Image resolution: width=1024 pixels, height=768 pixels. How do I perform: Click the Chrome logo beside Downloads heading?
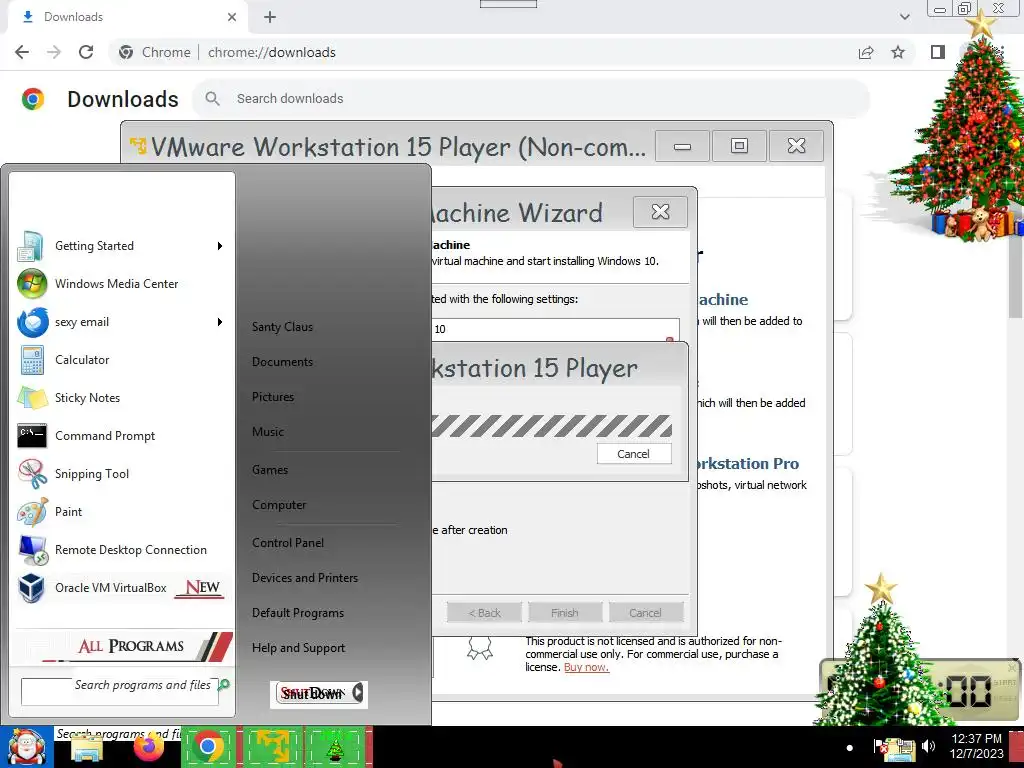(33, 99)
